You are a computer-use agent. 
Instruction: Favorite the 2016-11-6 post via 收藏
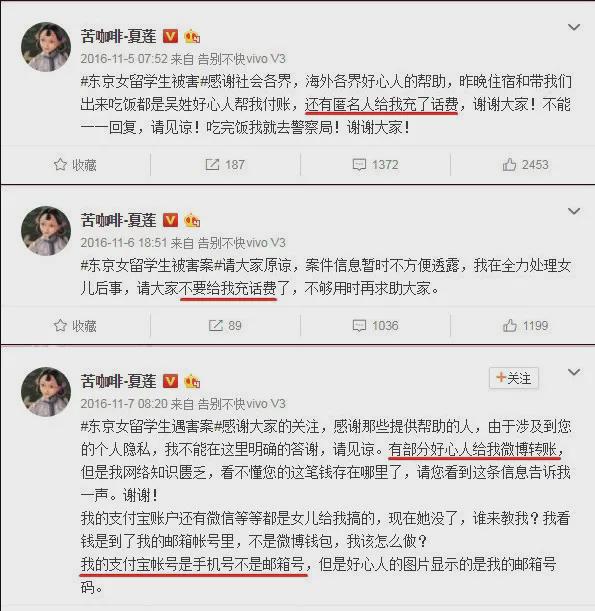click(75, 326)
